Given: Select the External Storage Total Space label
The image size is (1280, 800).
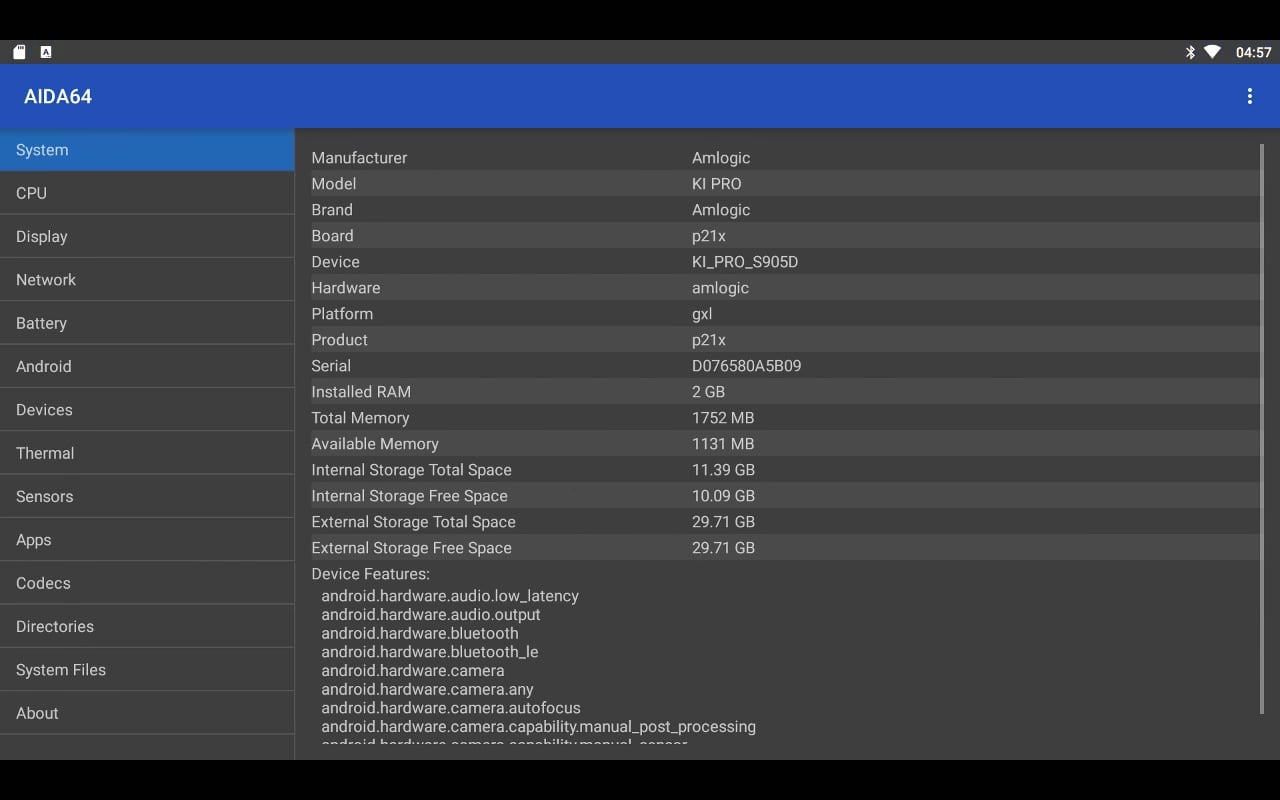Looking at the screenshot, I should coord(413,522).
